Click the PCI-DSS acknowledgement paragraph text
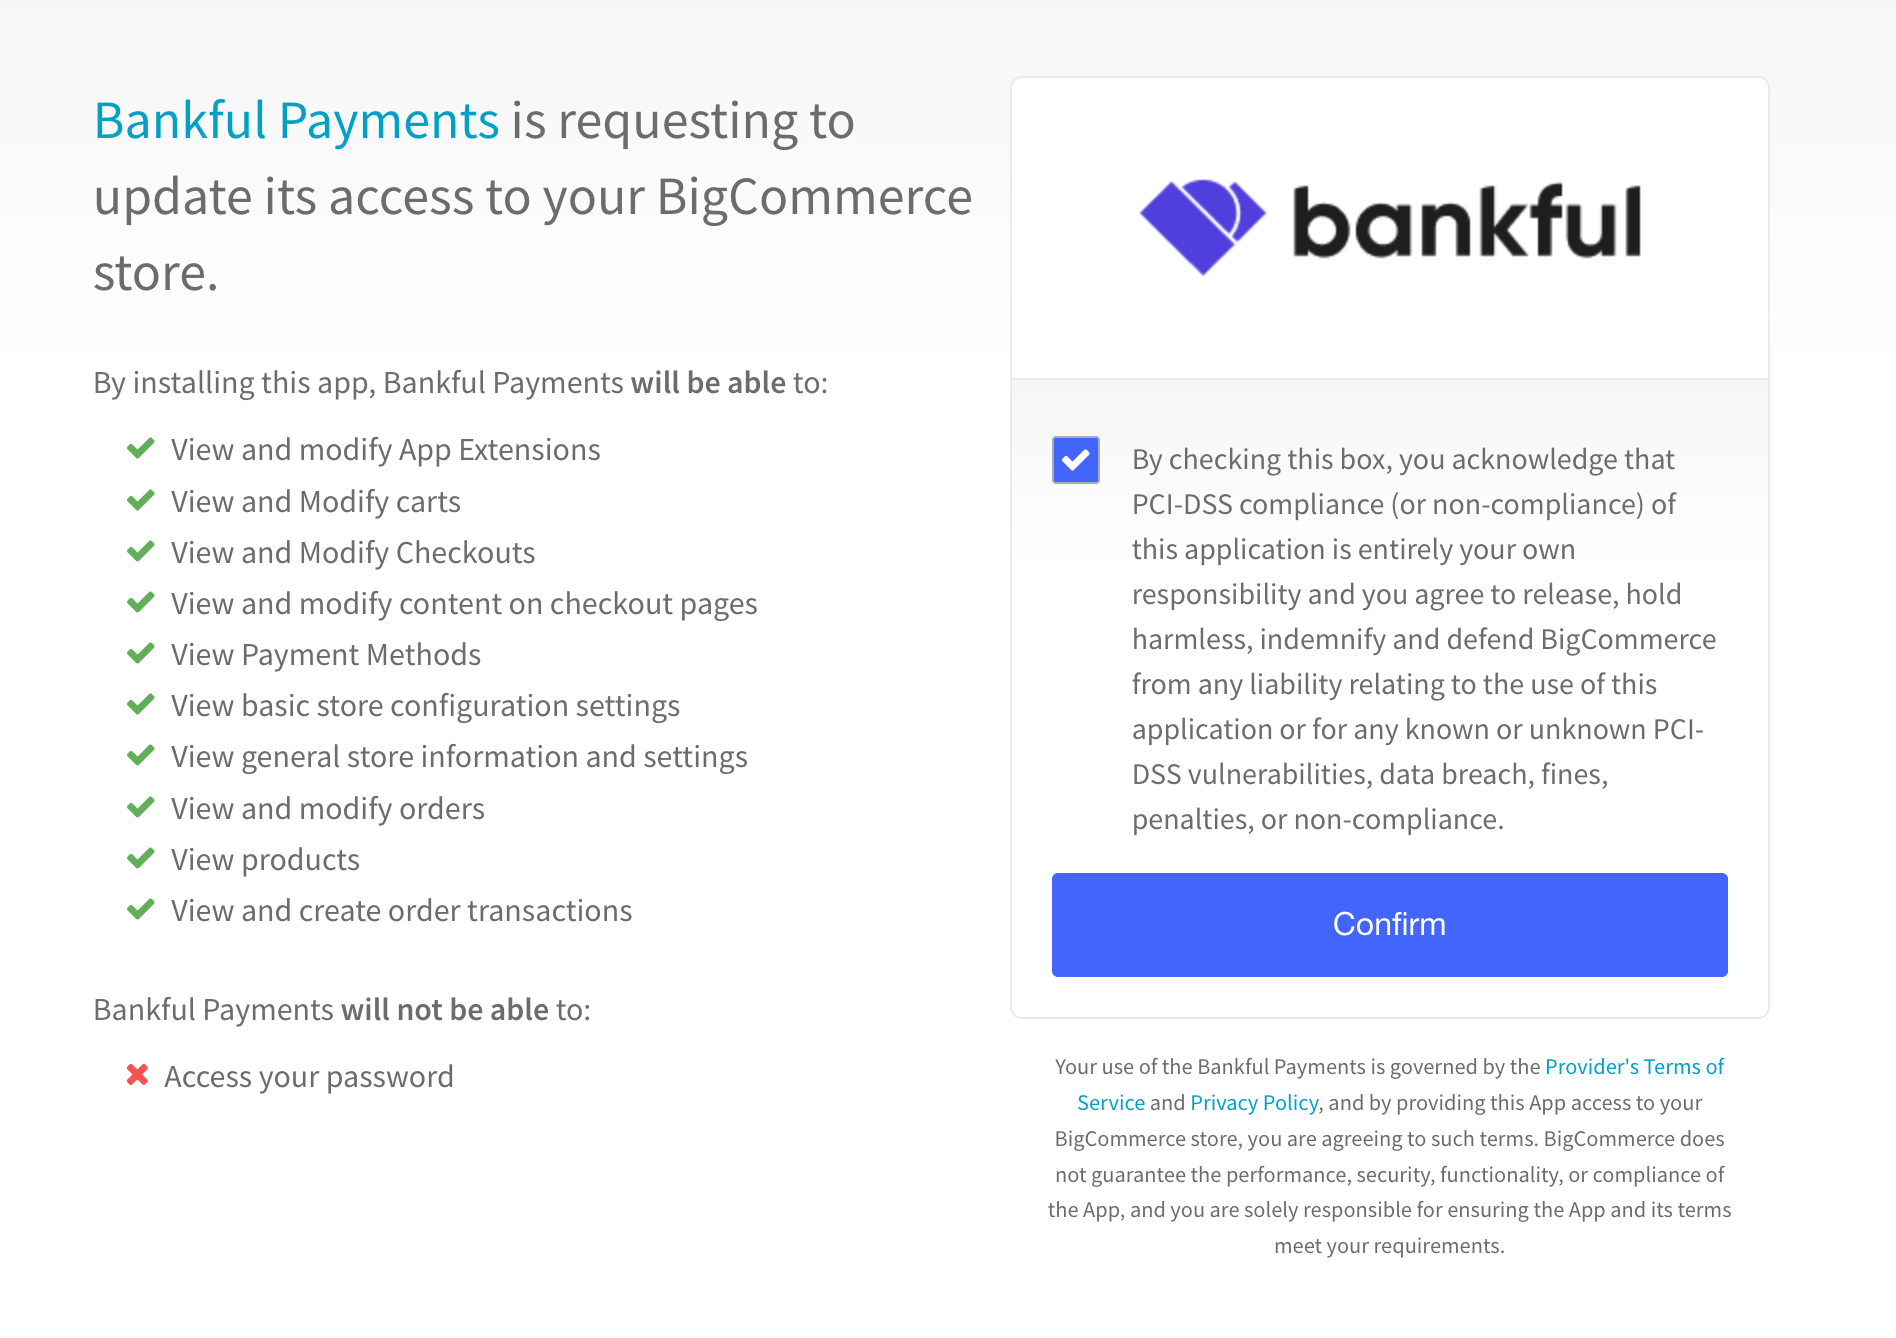1896x1338 pixels. tap(1422, 639)
